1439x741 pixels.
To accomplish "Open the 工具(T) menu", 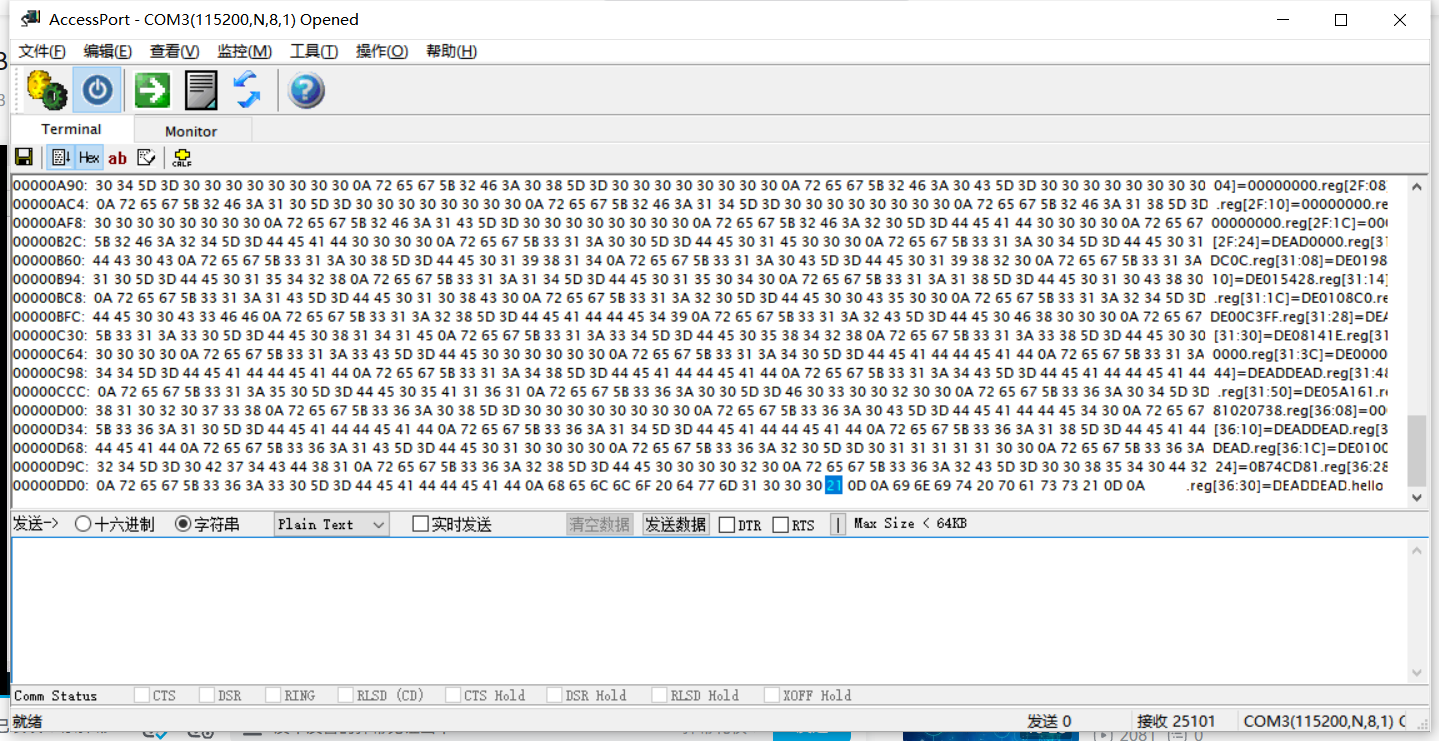I will click(313, 51).
